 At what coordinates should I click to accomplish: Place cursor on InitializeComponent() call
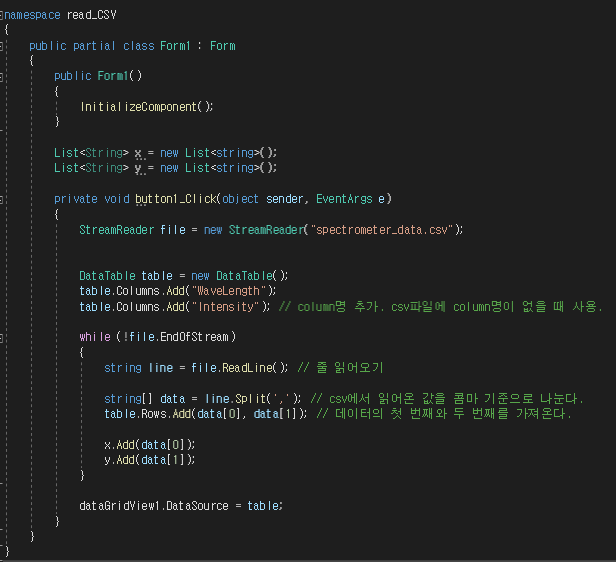147,107
